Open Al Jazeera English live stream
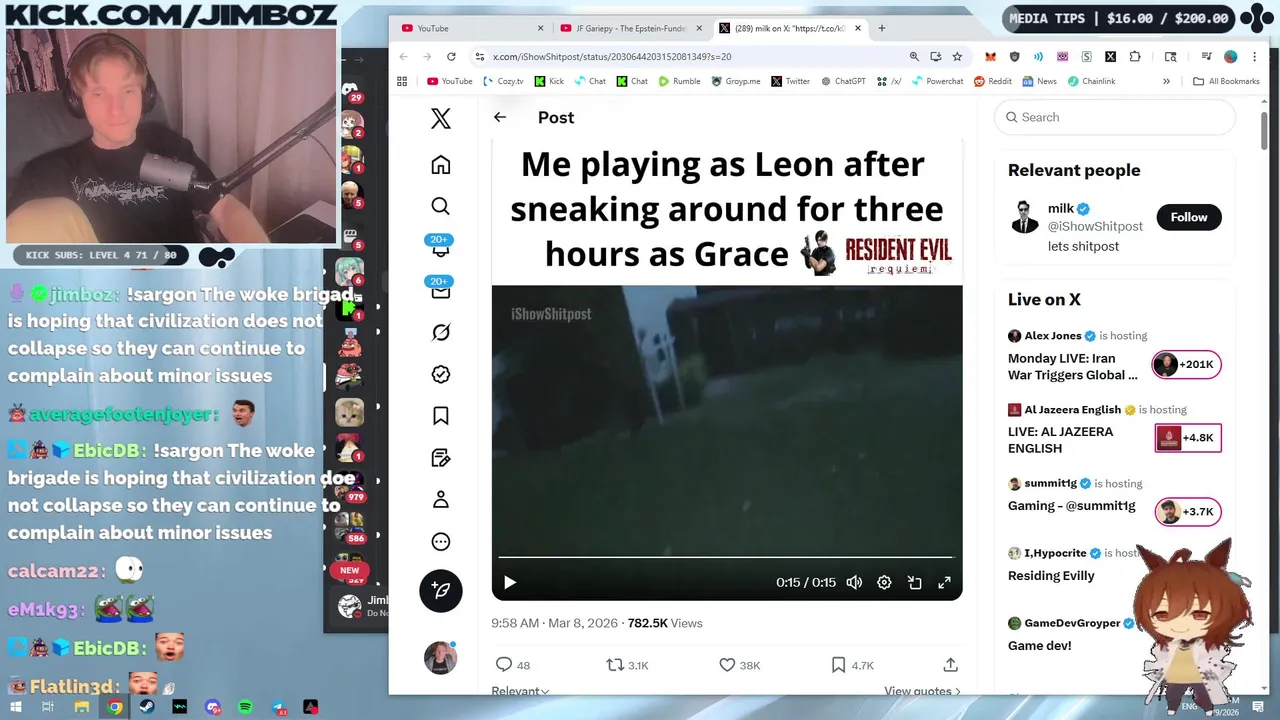 (1114, 430)
